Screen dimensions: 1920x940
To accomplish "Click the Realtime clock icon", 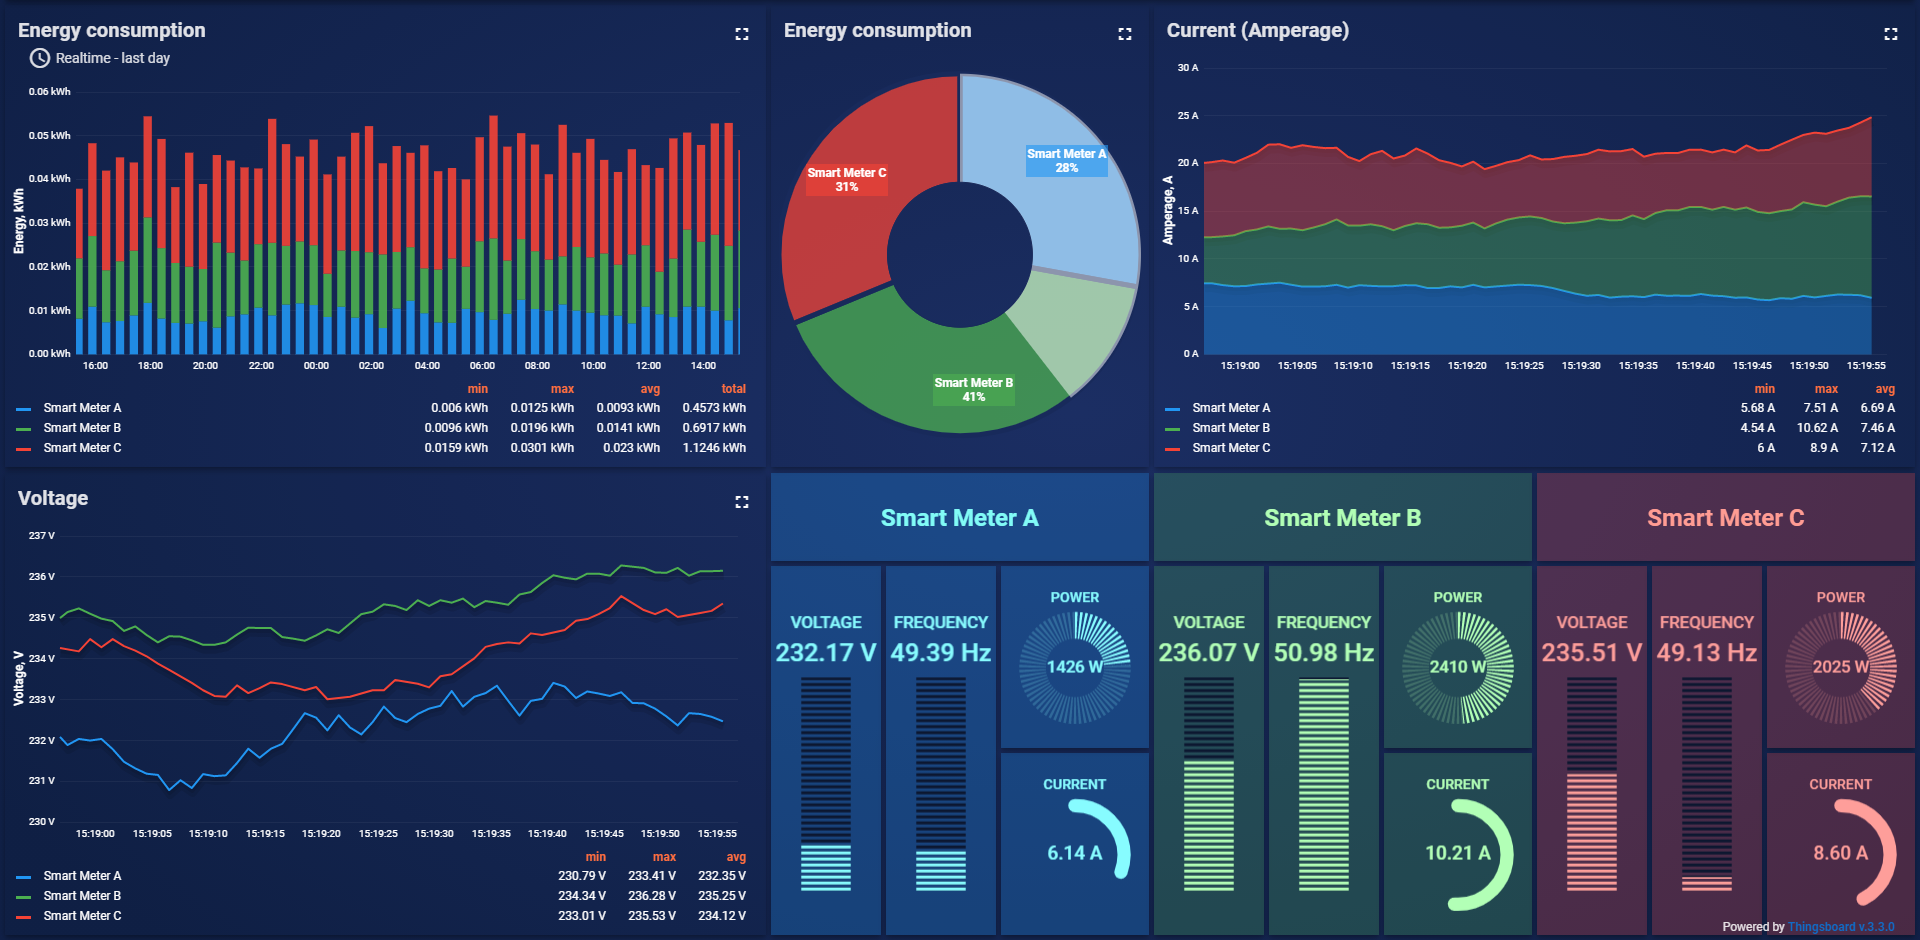I will point(37,58).
